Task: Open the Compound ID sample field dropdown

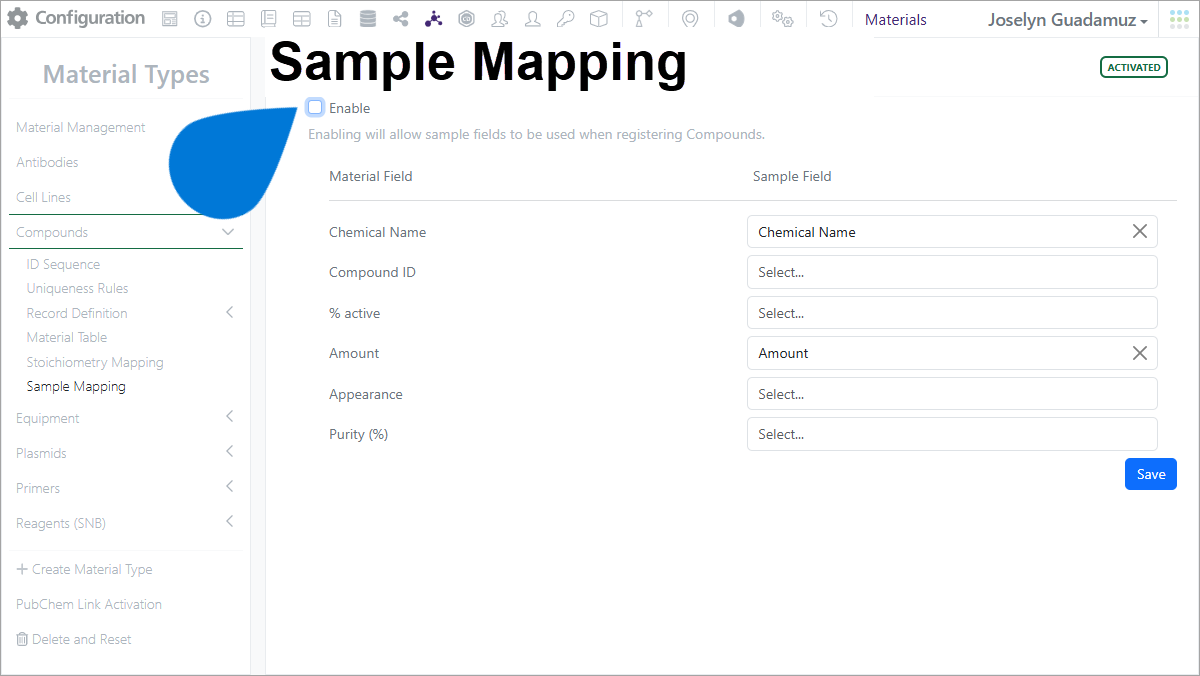Action: point(952,272)
